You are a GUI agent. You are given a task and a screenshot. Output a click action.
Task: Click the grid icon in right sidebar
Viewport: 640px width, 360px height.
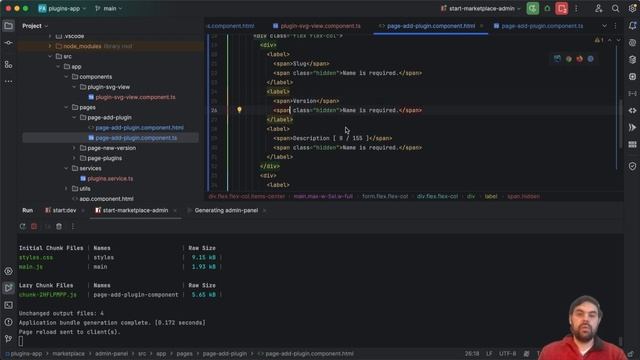632,144
